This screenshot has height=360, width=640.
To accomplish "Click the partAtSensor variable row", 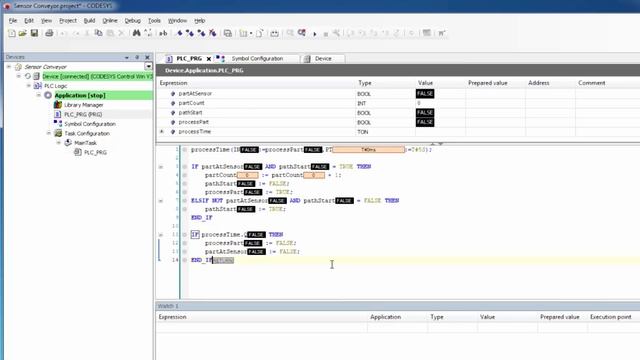I will tap(398, 94).
